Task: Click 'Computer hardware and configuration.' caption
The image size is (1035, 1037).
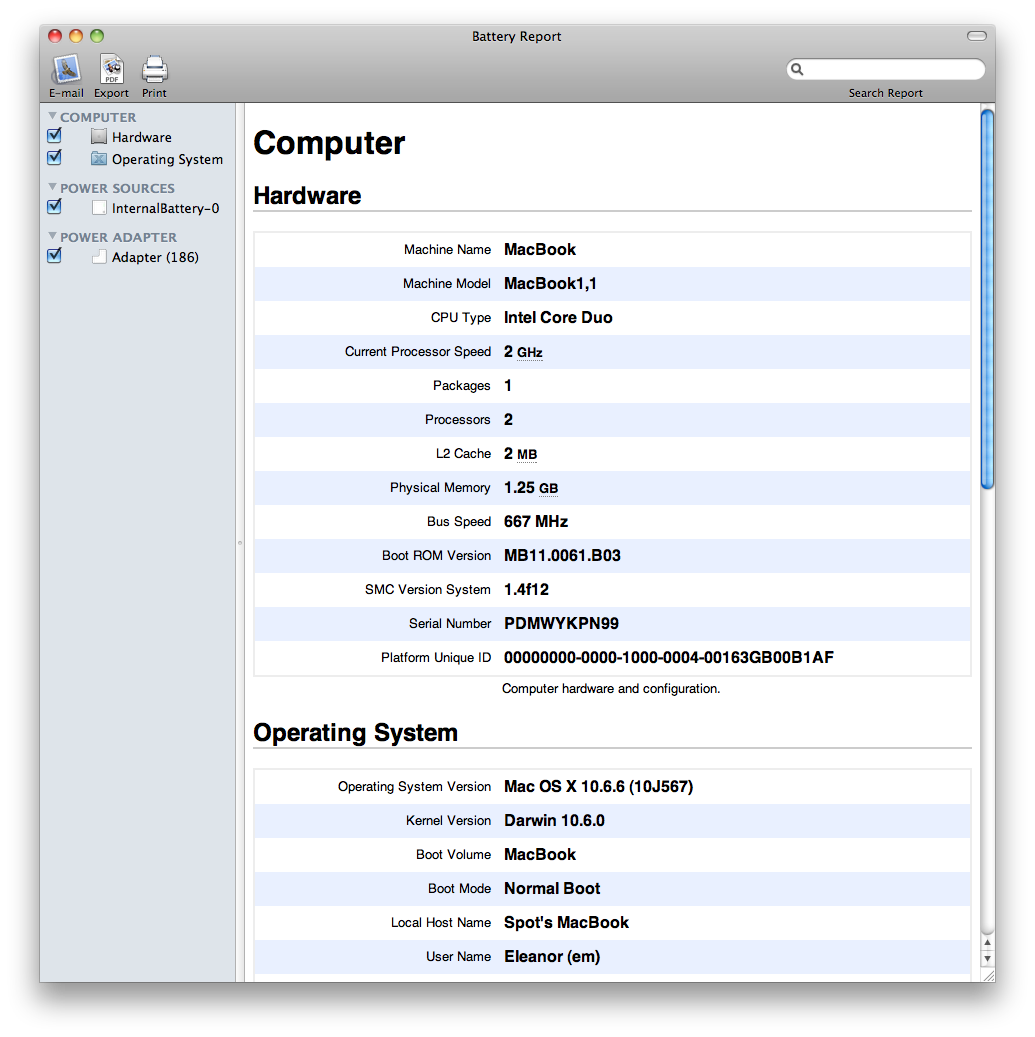Action: tap(611, 688)
